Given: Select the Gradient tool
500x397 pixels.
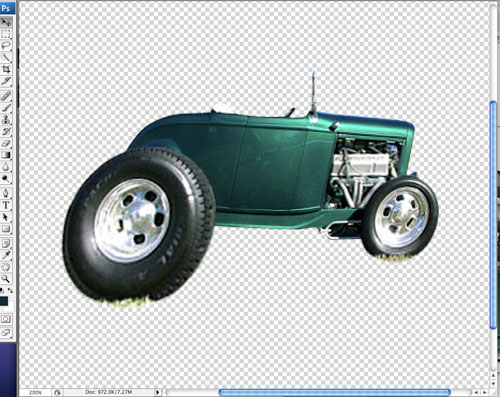Looking at the screenshot, I should 6,155.
